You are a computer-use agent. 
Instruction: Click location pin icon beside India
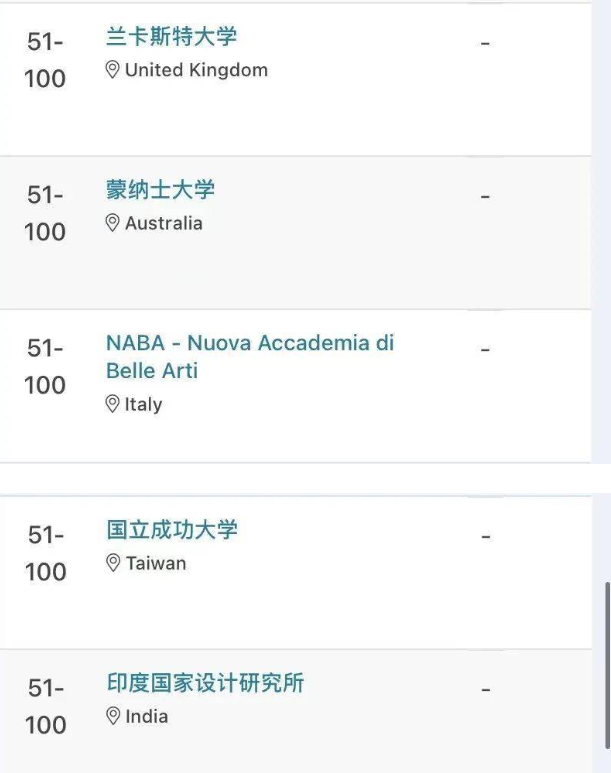pyautogui.click(x=113, y=716)
